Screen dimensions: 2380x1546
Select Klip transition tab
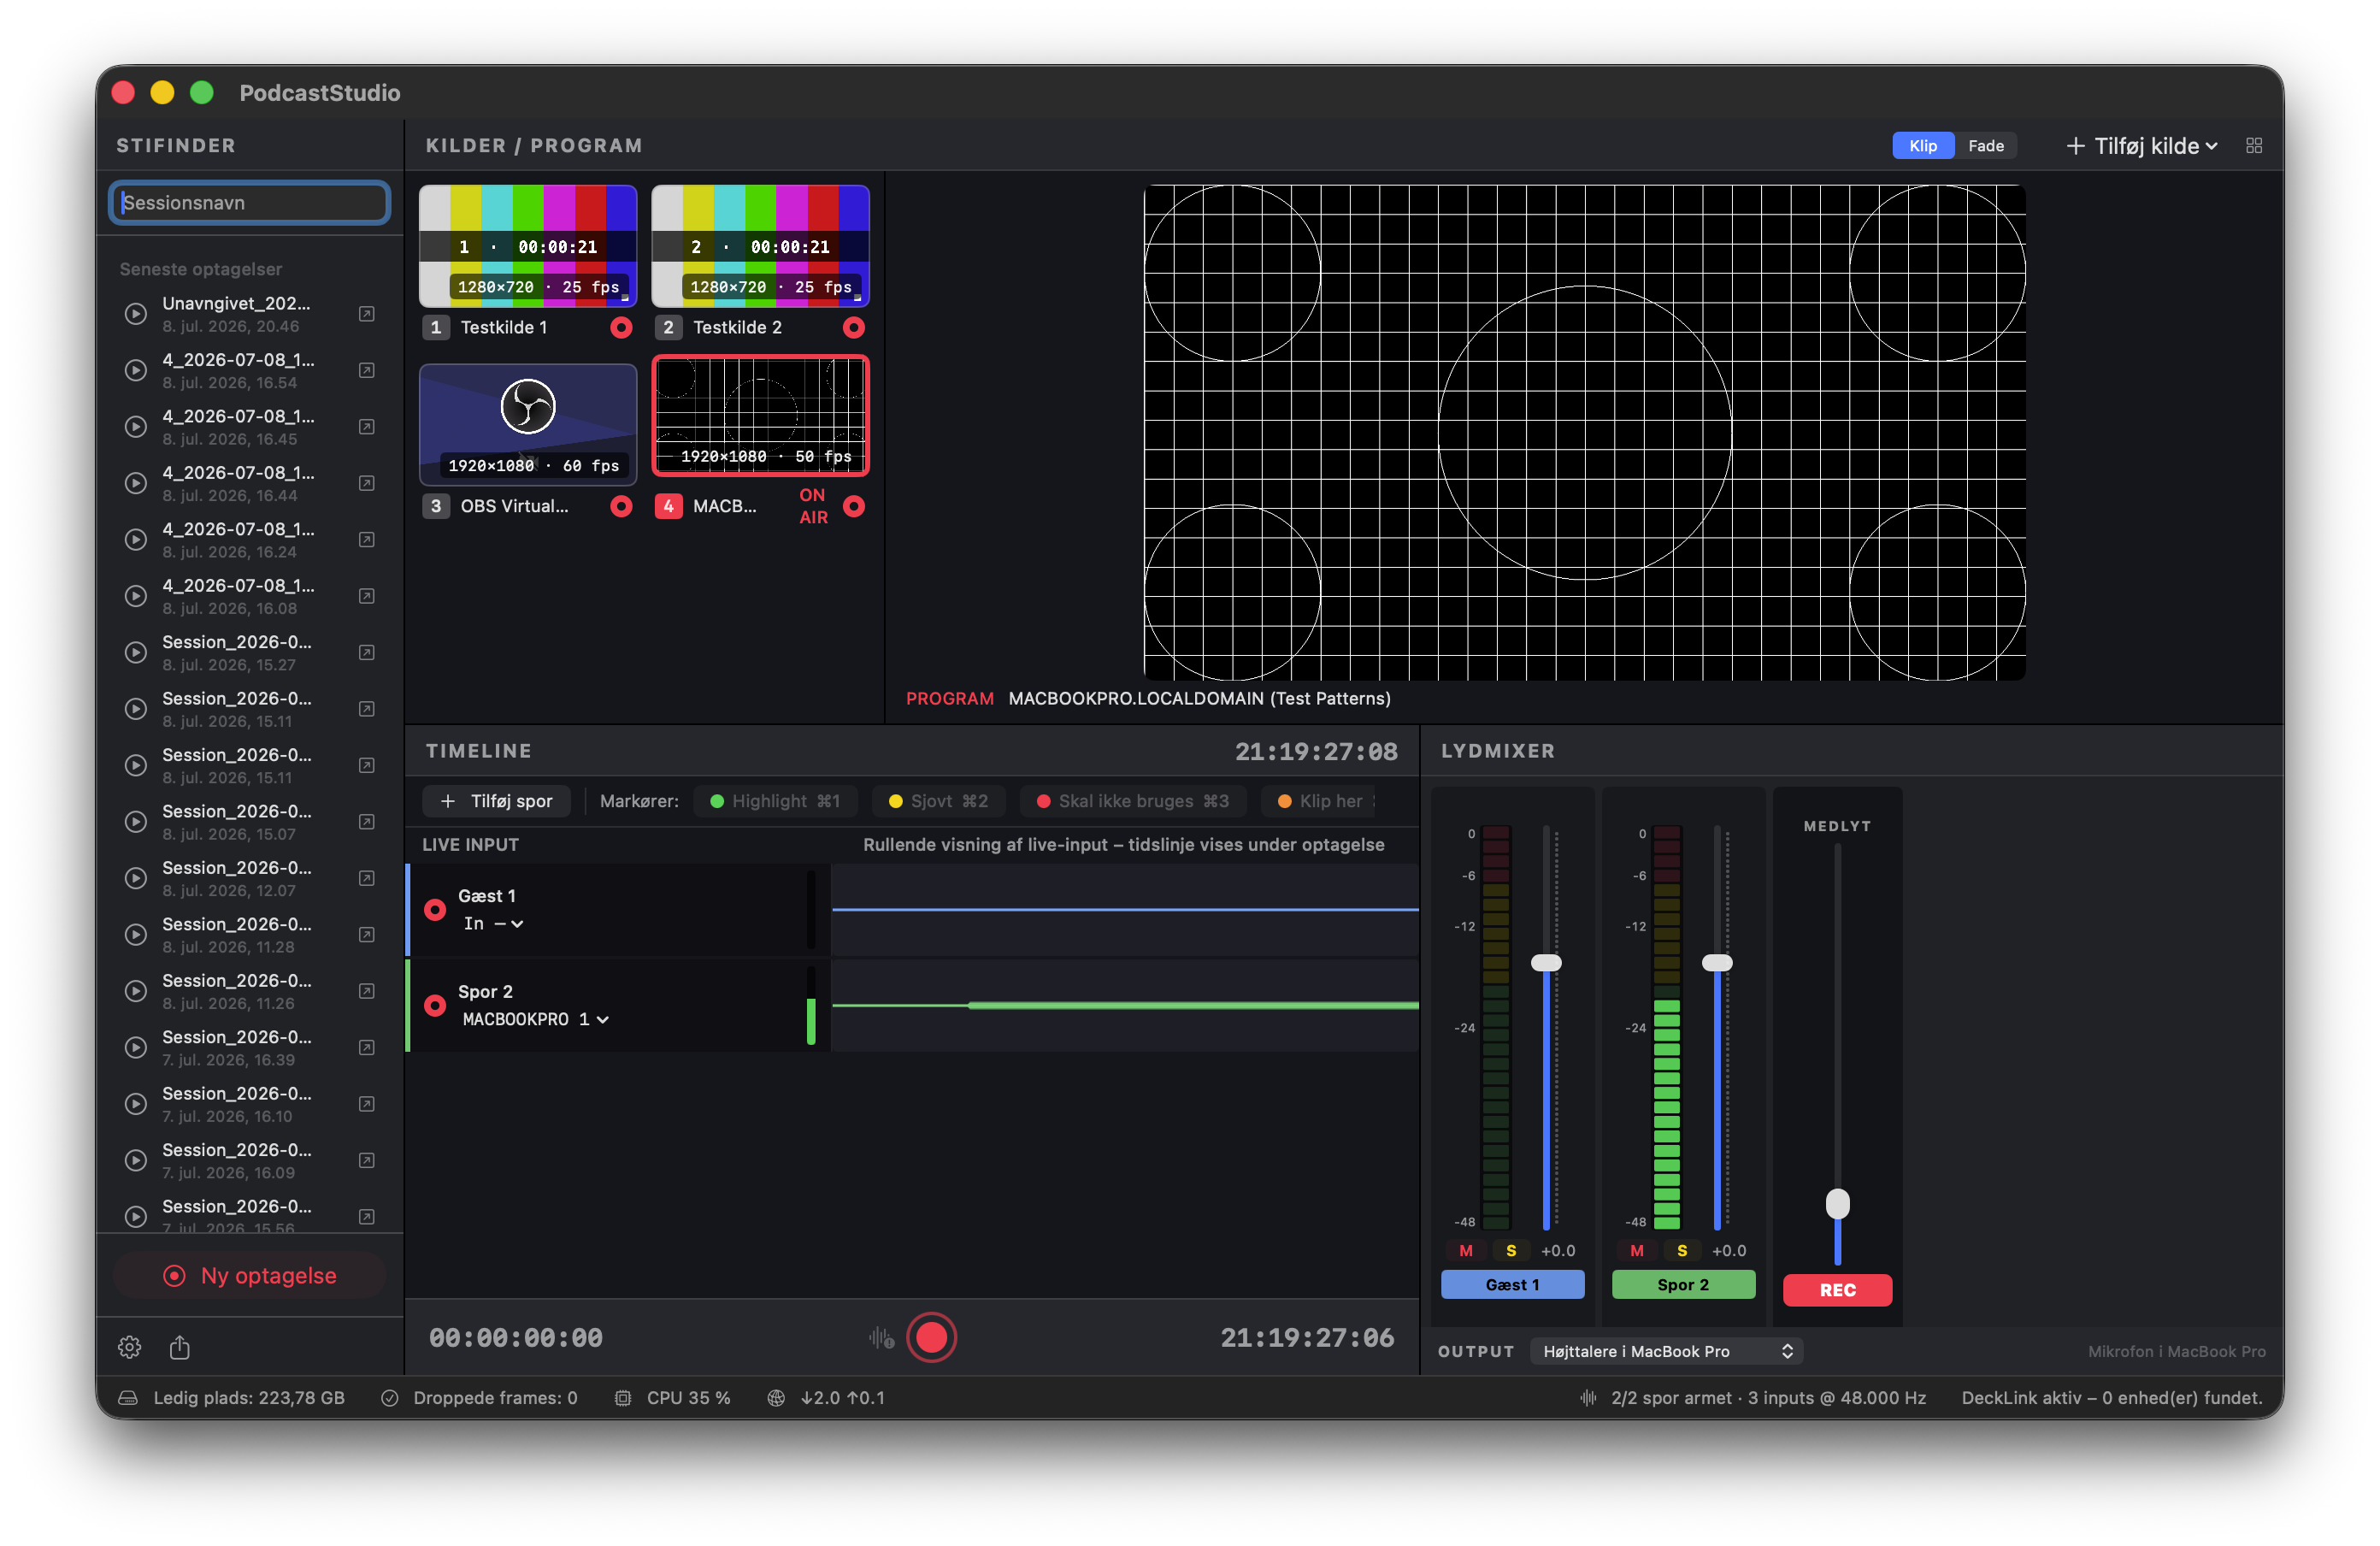tap(1923, 146)
